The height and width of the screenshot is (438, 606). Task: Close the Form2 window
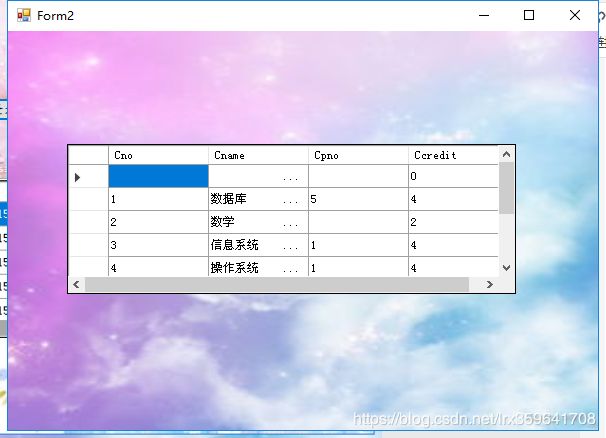coord(575,15)
